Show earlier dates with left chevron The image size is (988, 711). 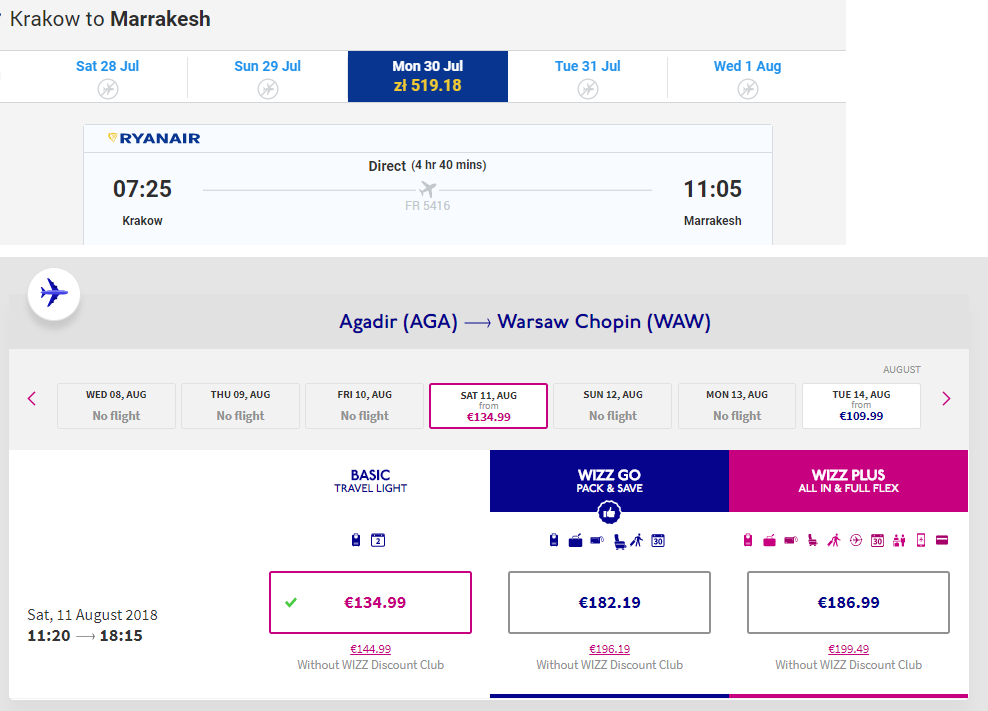click(32, 398)
